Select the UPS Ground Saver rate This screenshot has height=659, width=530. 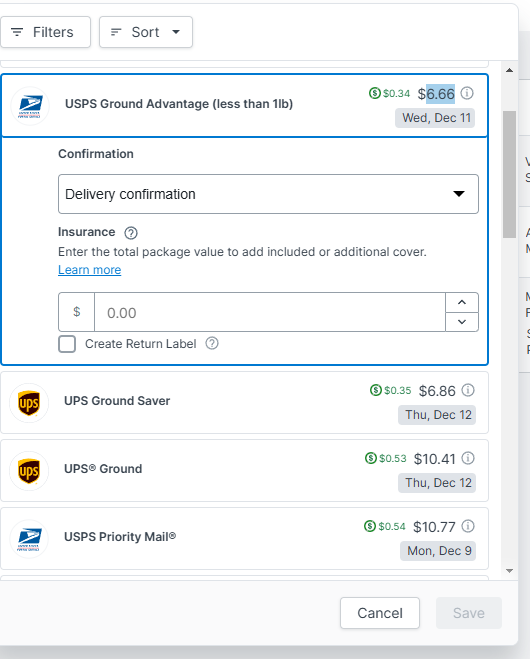(x=244, y=403)
